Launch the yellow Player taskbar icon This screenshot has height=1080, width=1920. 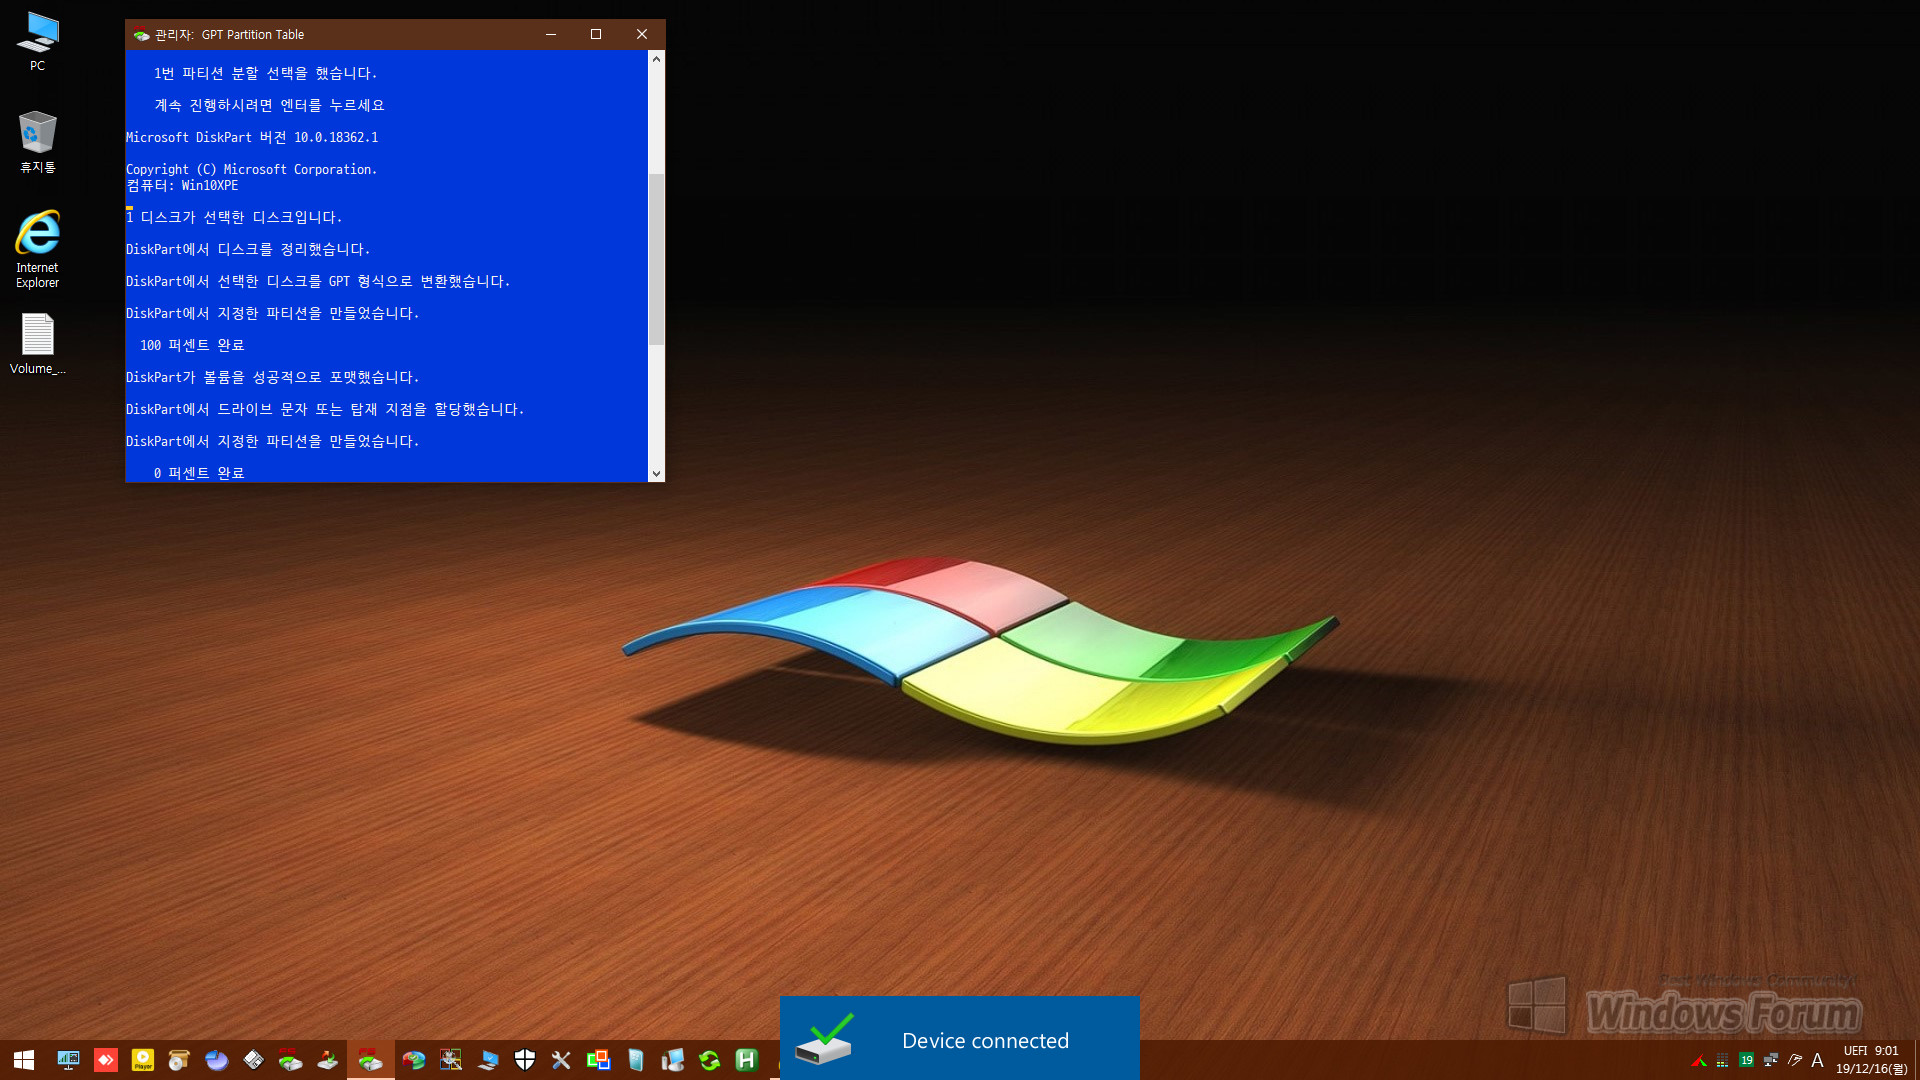click(x=143, y=1060)
